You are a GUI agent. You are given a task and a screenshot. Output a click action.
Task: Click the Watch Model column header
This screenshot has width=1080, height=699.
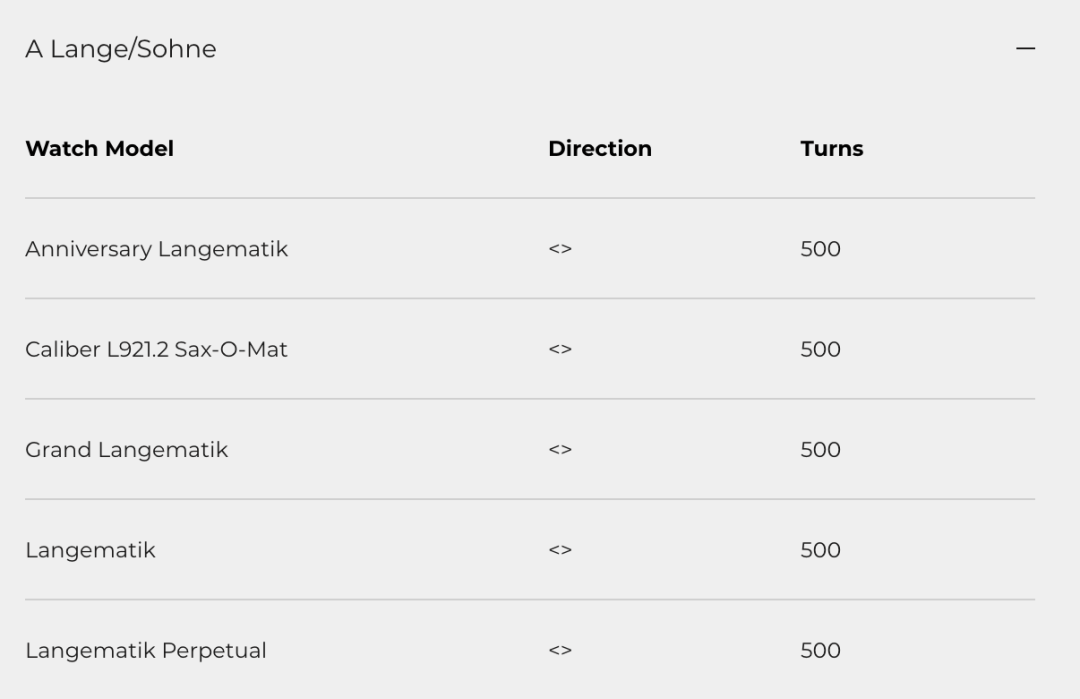[99, 149]
